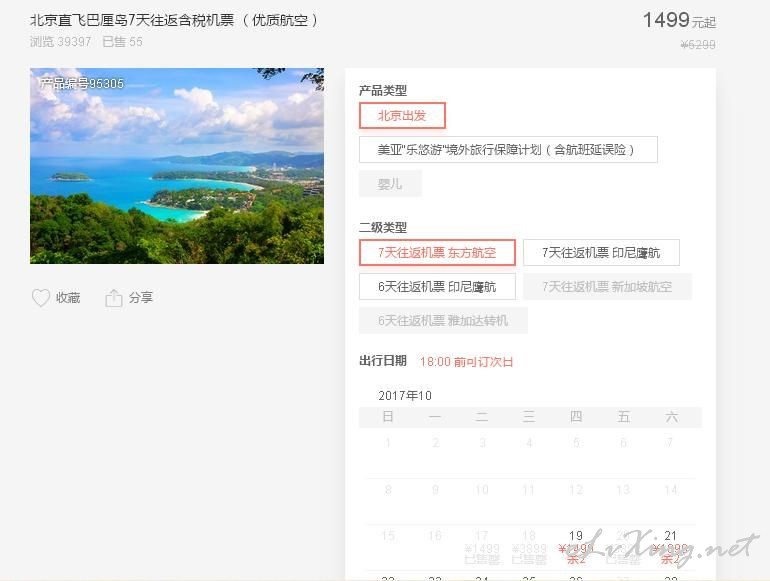The width and height of the screenshot is (770, 581).
Task: Pick October 19 departure date
Action: (576, 548)
